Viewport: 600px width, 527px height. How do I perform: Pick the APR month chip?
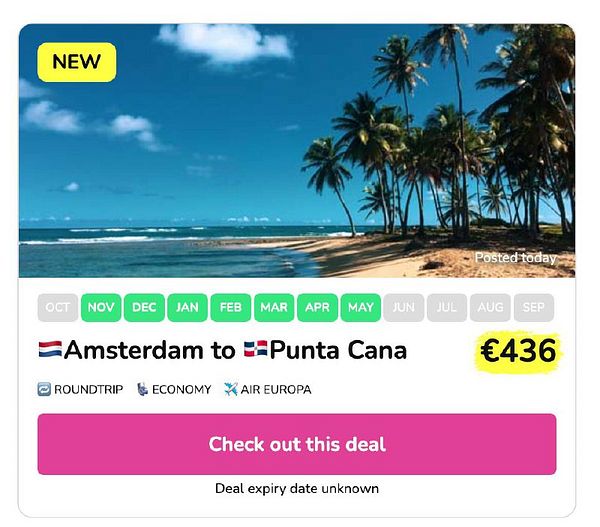click(x=318, y=307)
